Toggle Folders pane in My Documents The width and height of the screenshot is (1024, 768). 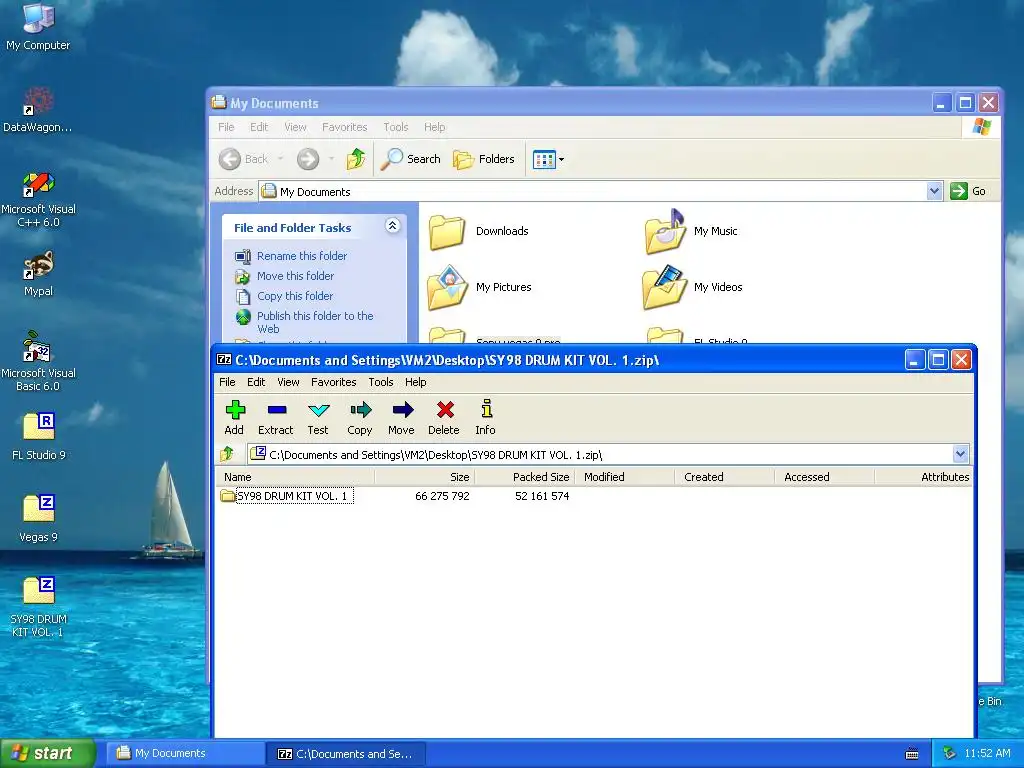[x=484, y=159]
